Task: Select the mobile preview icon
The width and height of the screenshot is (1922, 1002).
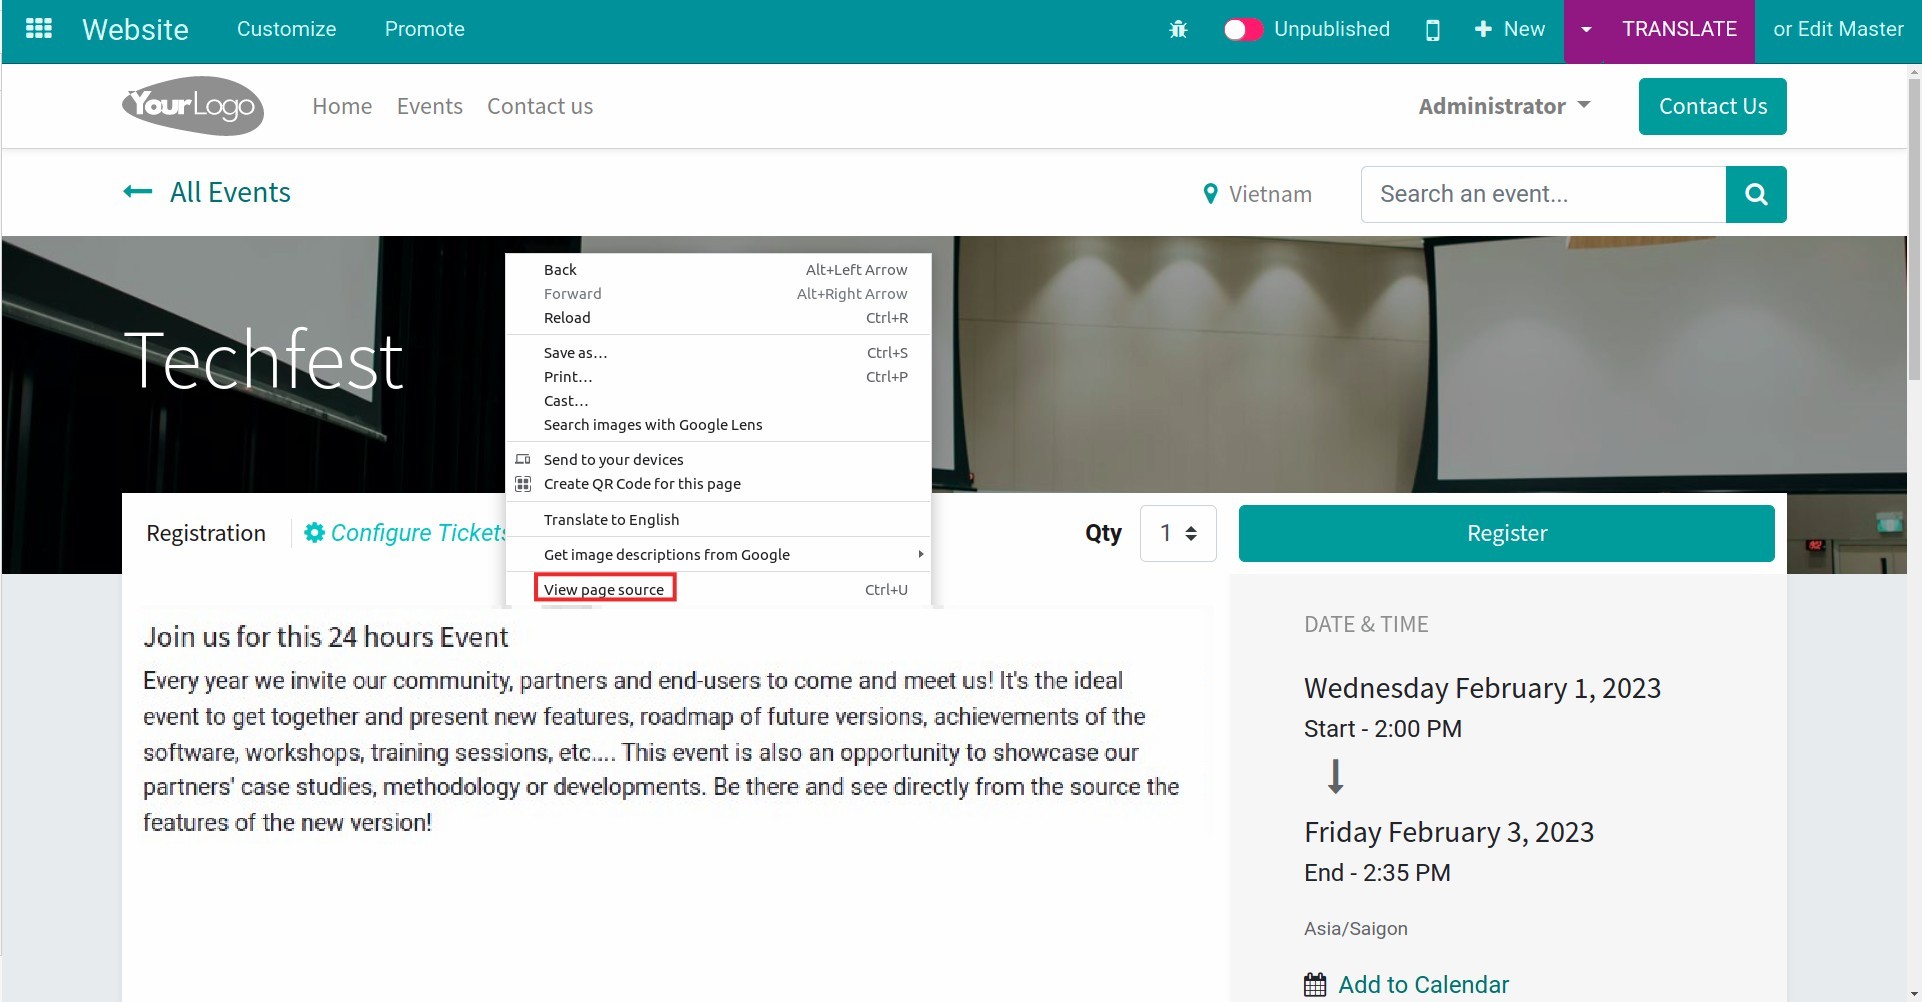Action: click(x=1433, y=30)
